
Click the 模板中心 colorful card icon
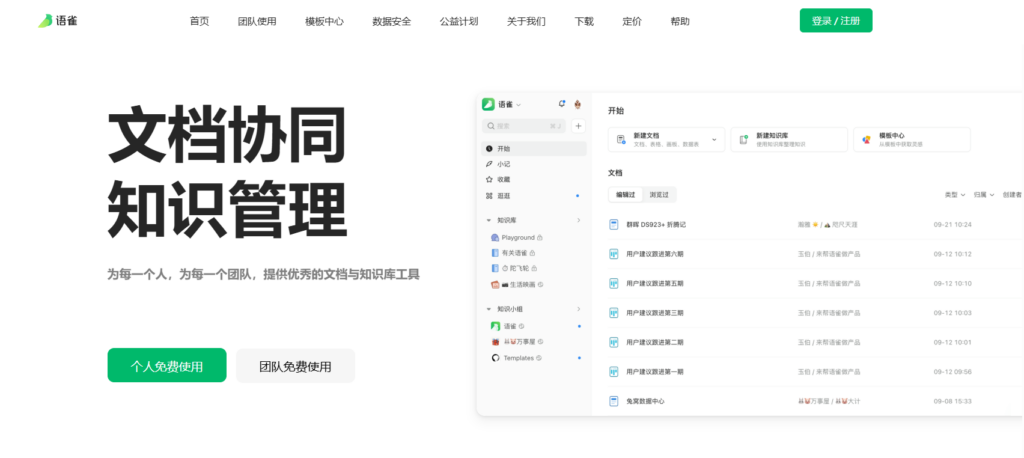tap(866, 140)
